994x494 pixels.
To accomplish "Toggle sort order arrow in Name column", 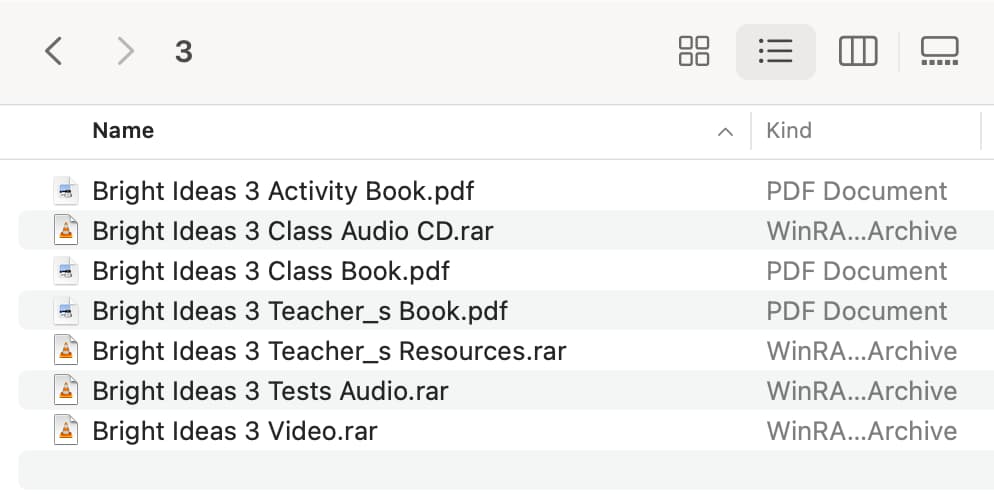I will tap(725, 132).
